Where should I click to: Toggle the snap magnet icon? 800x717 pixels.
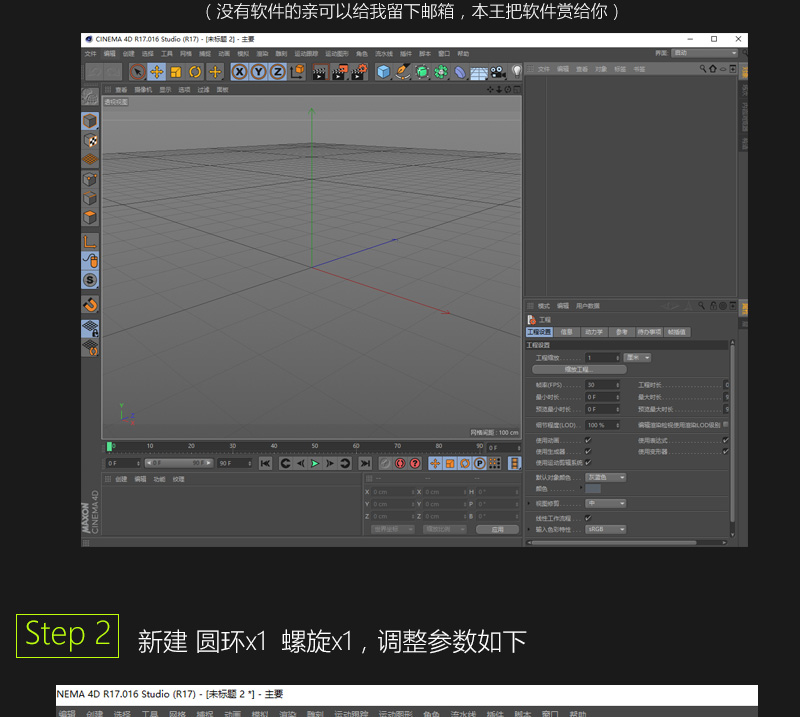click(90, 305)
